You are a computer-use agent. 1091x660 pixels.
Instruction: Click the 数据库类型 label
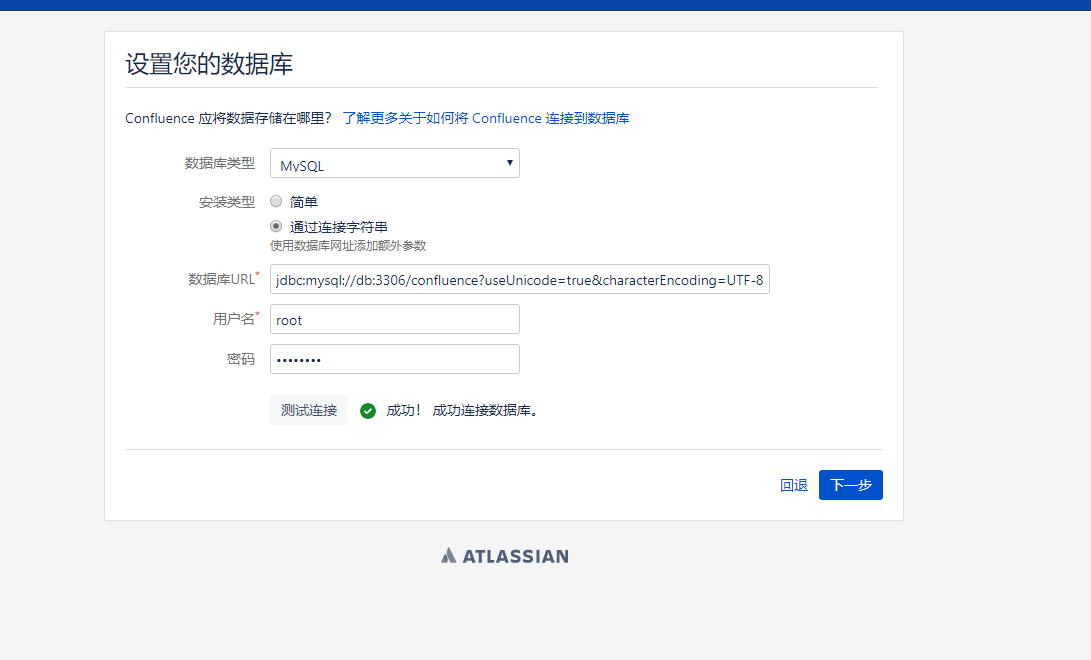220,163
